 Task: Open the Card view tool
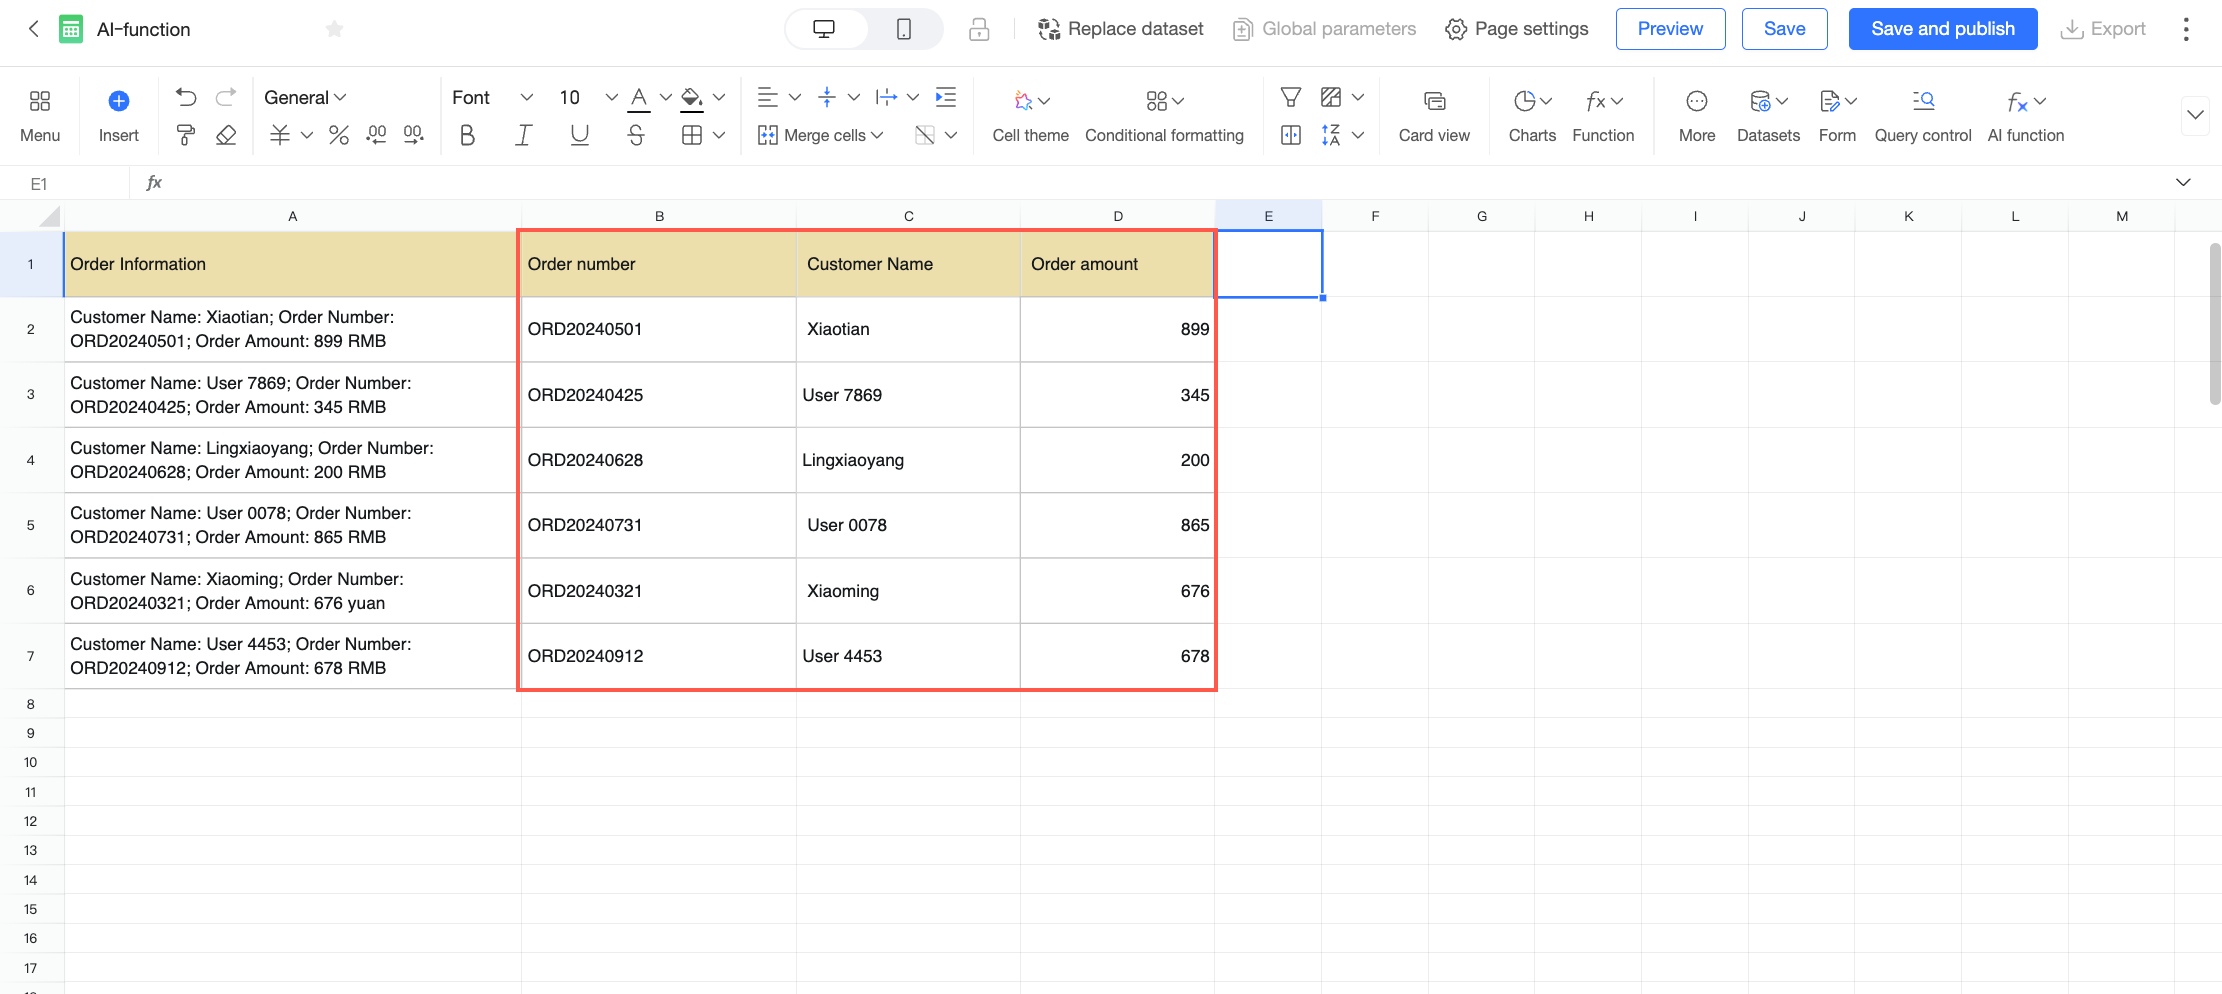pyautogui.click(x=1434, y=115)
